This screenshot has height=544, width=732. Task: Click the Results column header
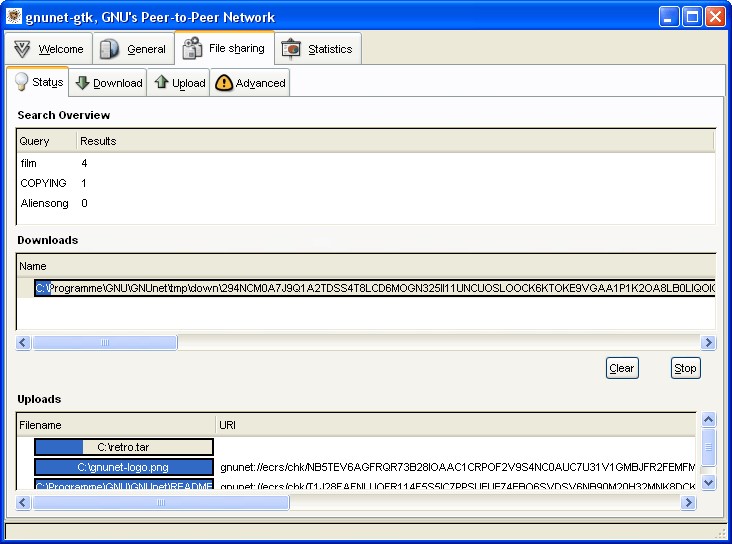395,141
